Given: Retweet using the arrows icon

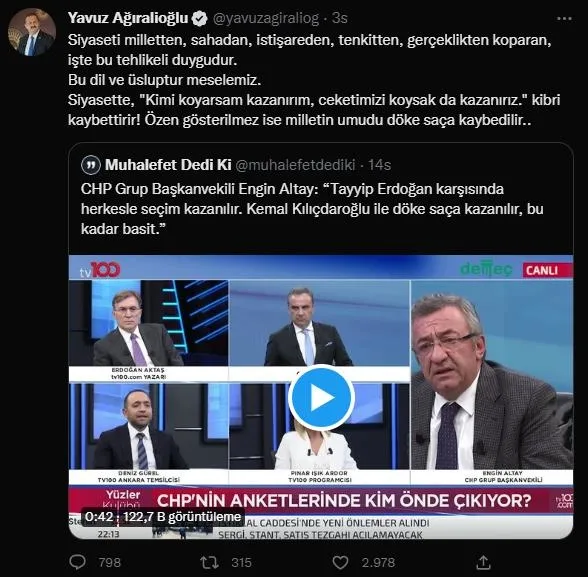Looking at the screenshot, I should pyautogui.click(x=210, y=562).
